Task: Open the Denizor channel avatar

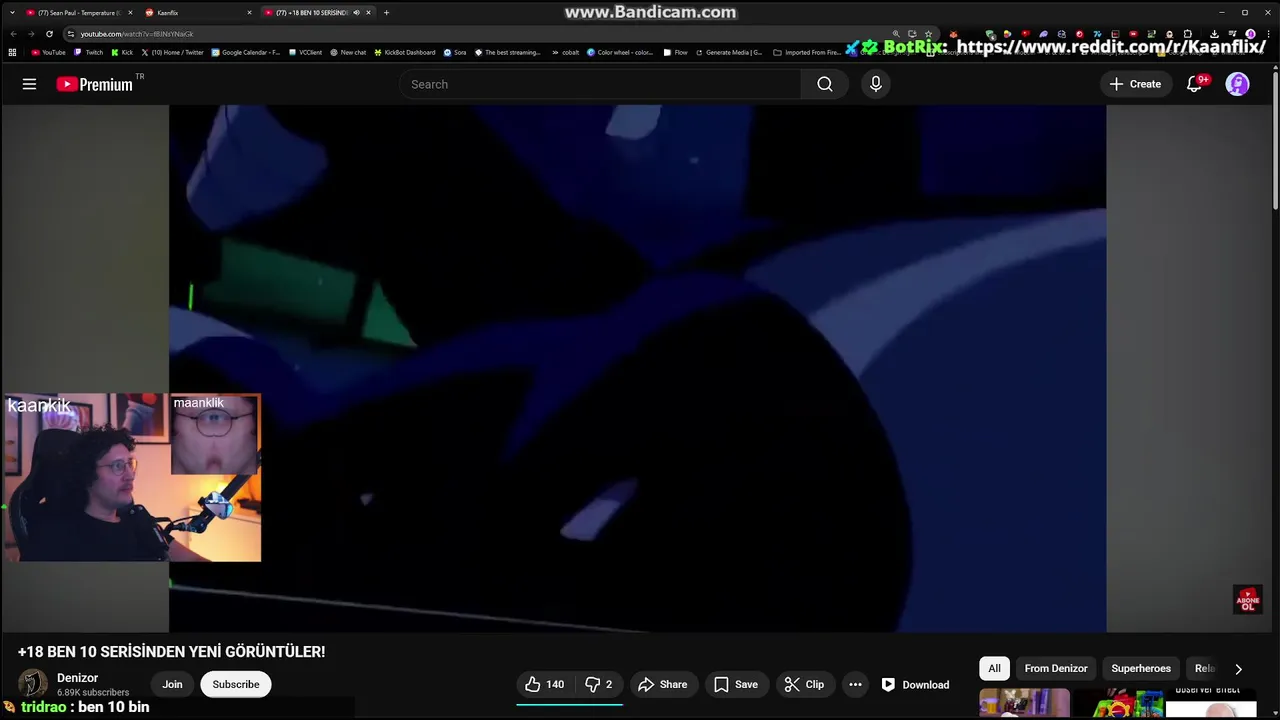Action: (x=33, y=683)
